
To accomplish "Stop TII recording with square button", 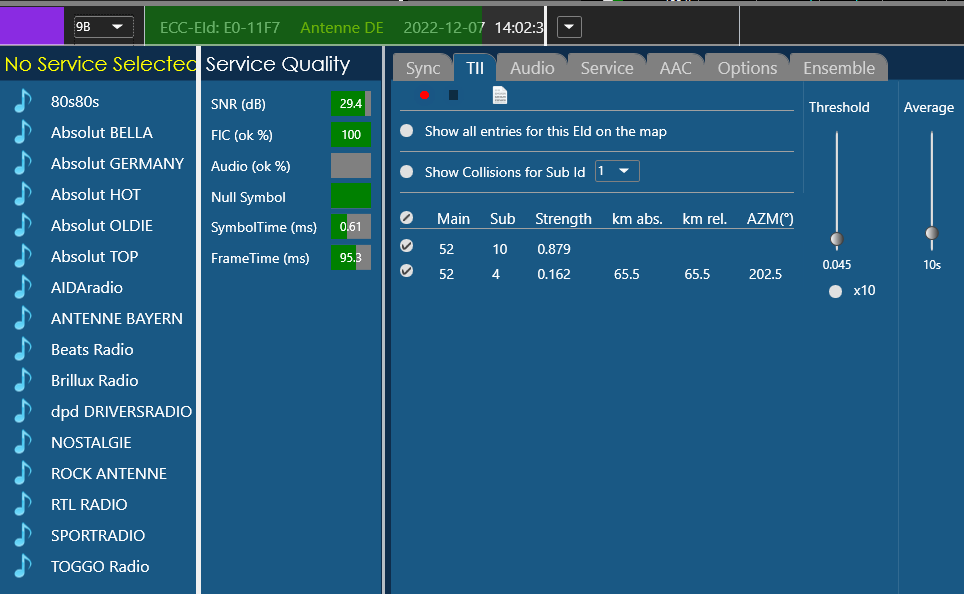I will (x=453, y=95).
